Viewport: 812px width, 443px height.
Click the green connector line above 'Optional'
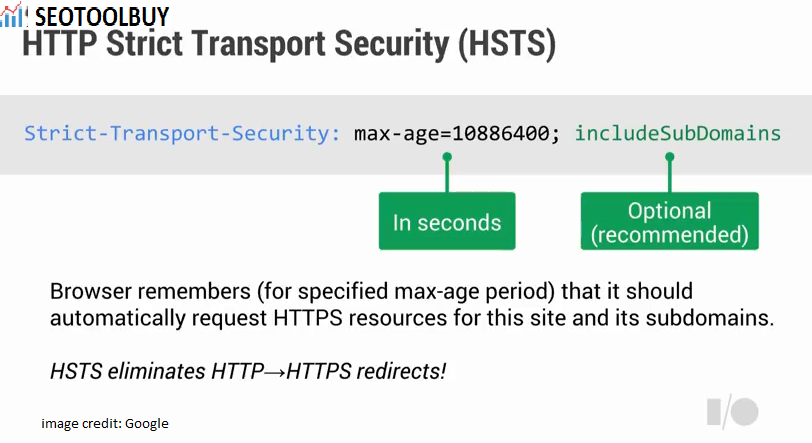coord(670,177)
